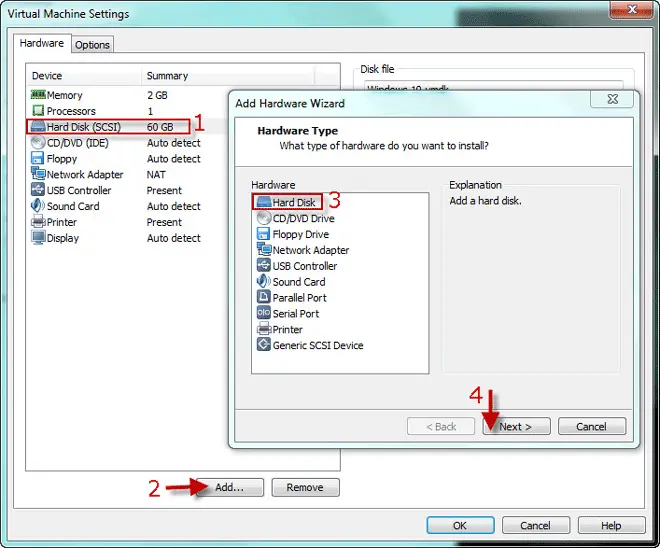Click the USB Controller device icon
Screen dimensions: 660x548
[37, 190]
